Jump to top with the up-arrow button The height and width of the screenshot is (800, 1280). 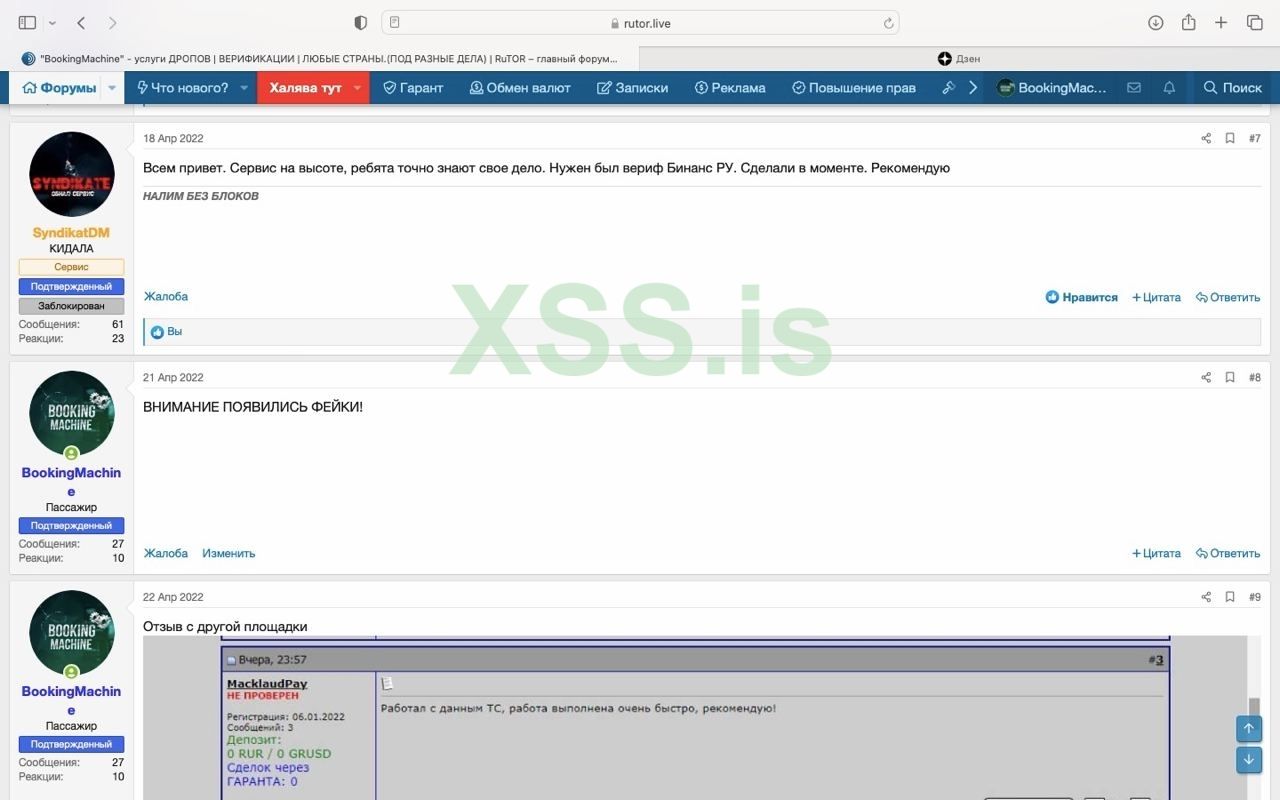(1249, 728)
